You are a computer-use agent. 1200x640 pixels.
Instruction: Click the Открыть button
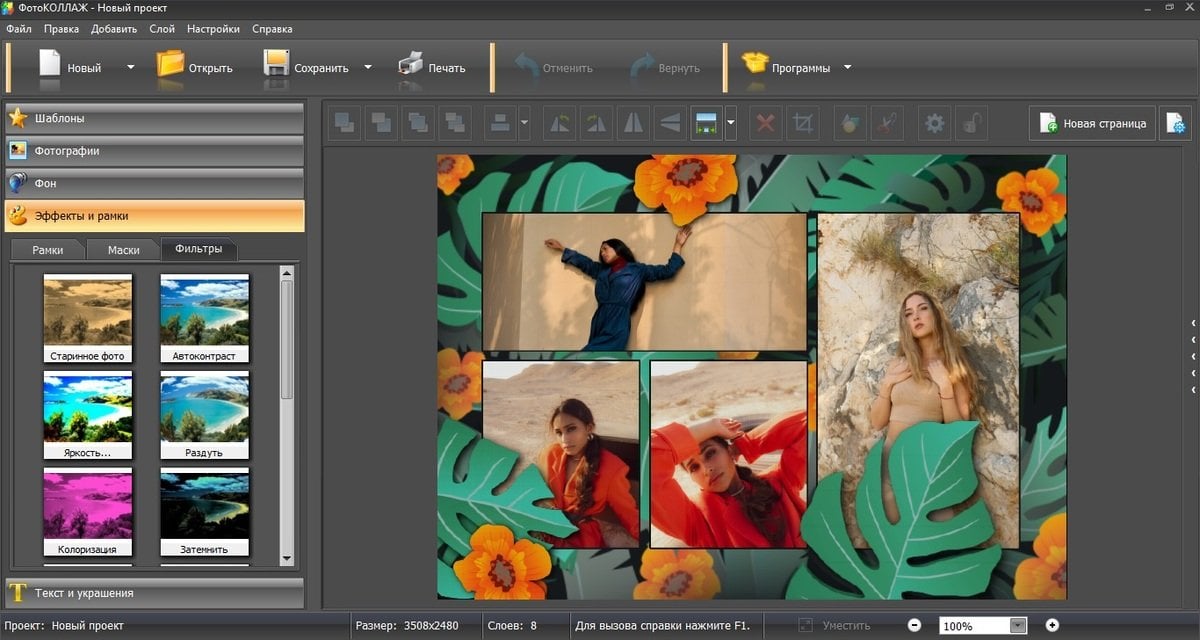tap(195, 67)
